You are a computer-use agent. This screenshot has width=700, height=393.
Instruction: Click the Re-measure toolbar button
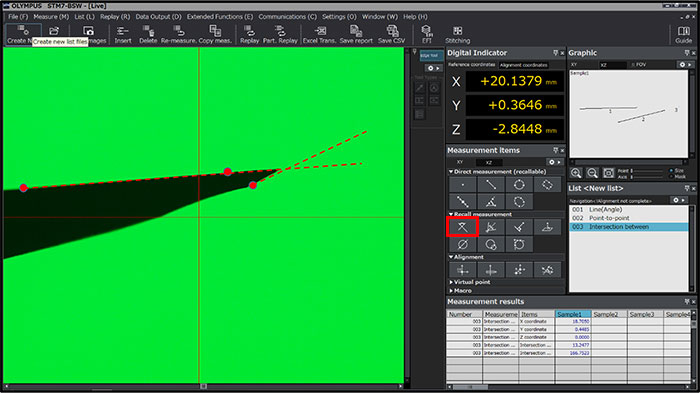(x=179, y=34)
